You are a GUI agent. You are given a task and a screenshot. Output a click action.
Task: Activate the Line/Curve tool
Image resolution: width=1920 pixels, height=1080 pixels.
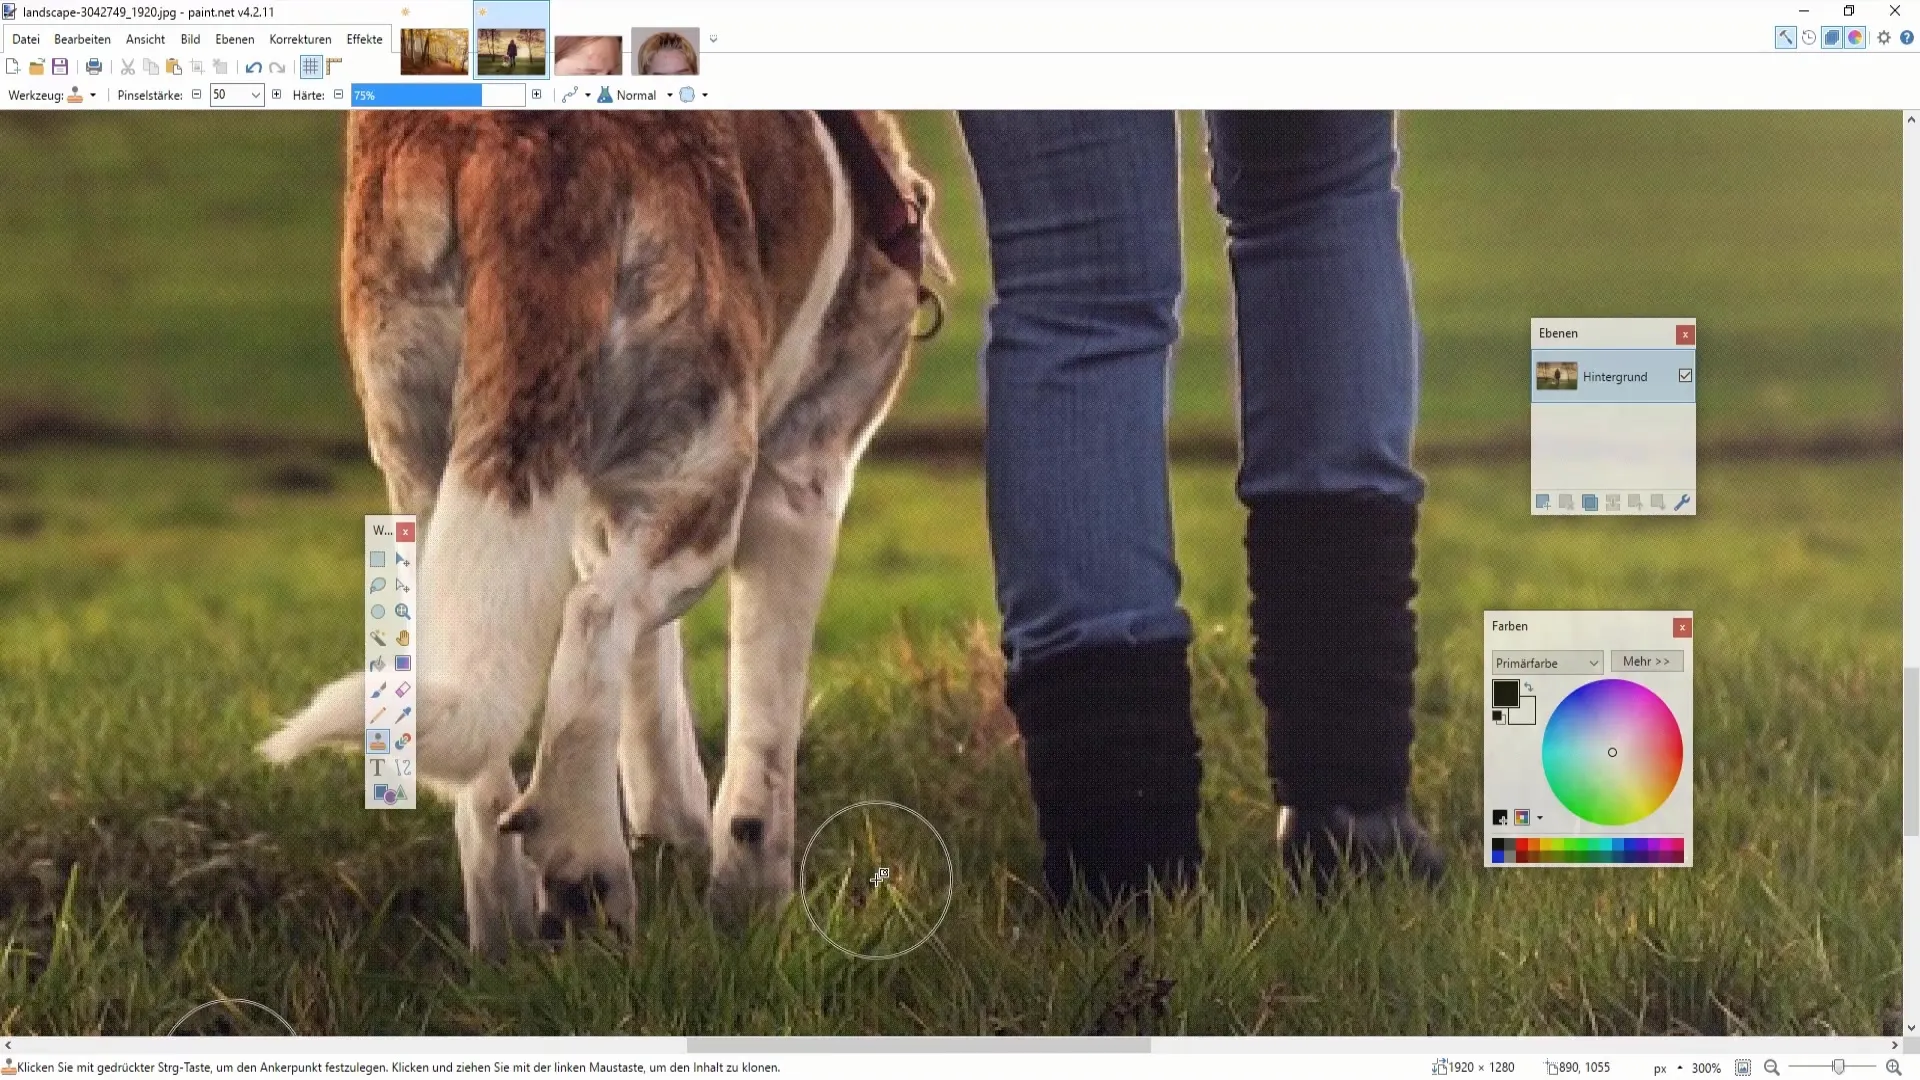tap(403, 767)
